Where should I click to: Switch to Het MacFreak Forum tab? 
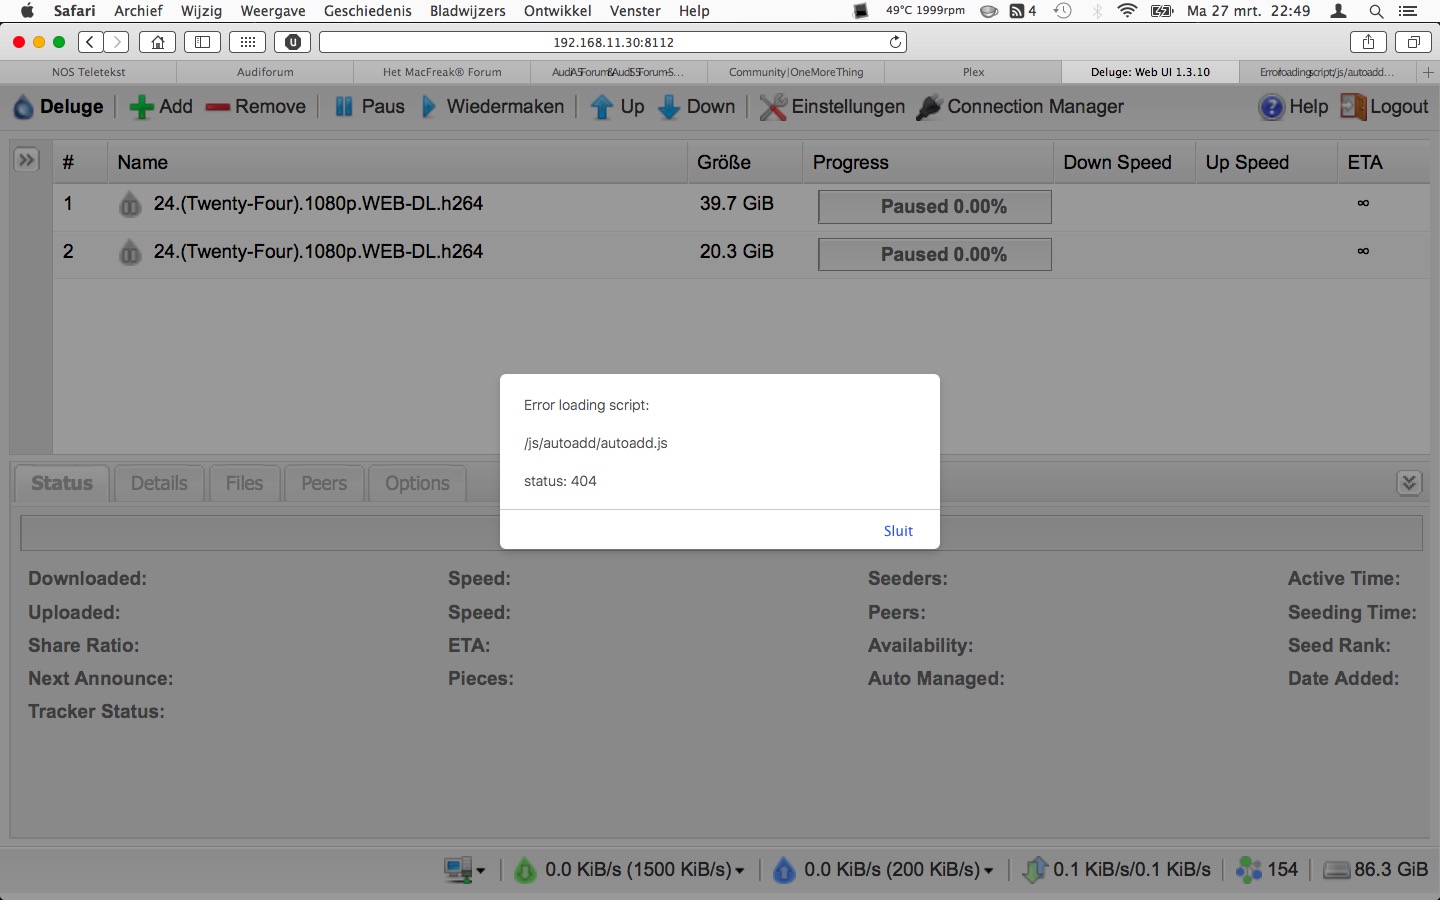pos(442,72)
